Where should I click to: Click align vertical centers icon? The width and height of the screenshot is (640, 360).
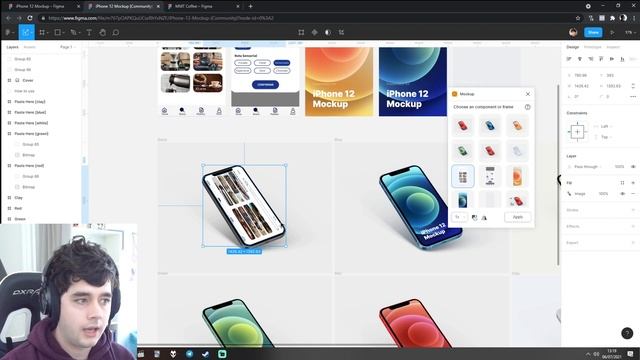tap(611, 59)
